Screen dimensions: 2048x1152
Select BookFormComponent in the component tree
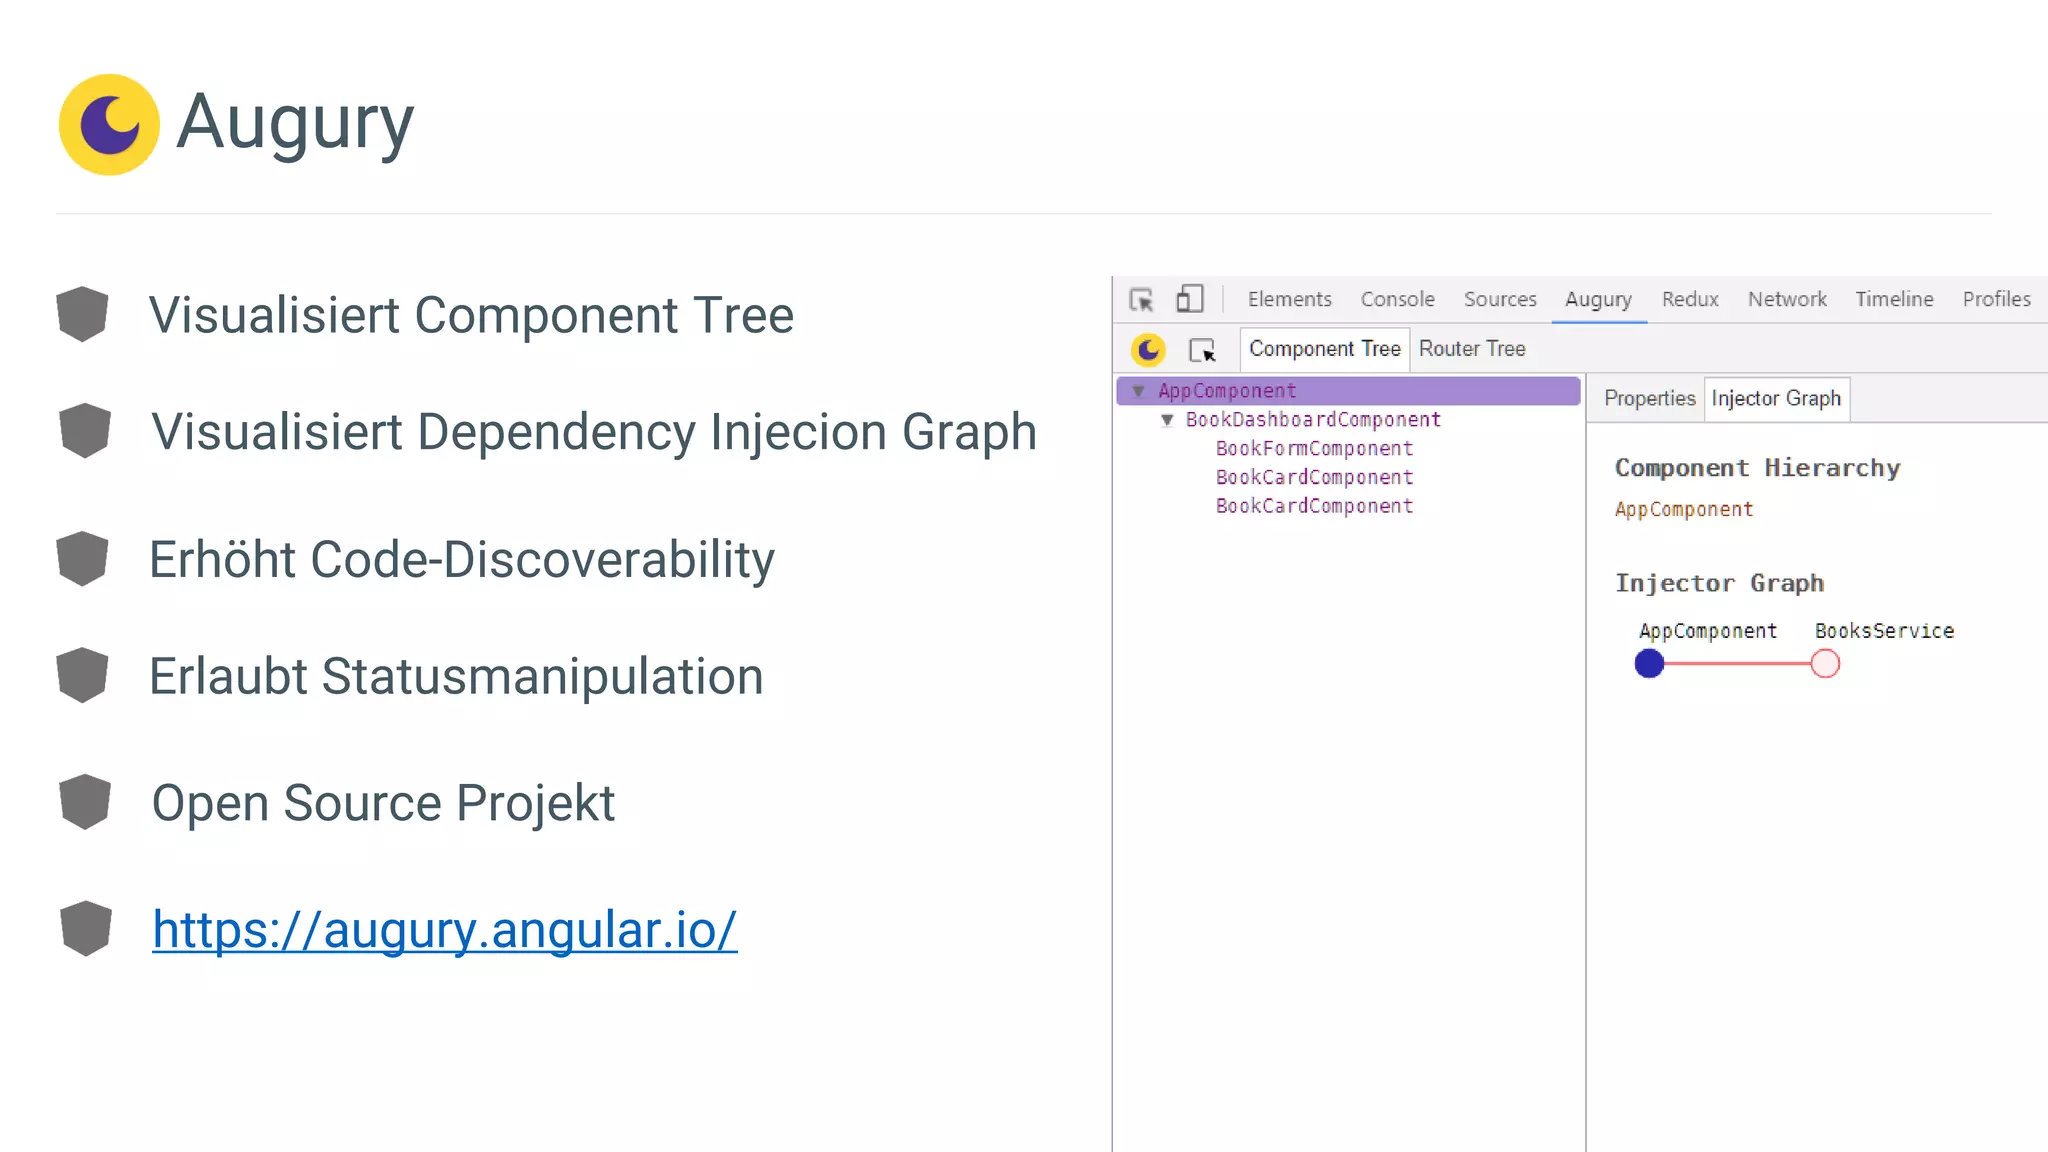pyautogui.click(x=1314, y=449)
